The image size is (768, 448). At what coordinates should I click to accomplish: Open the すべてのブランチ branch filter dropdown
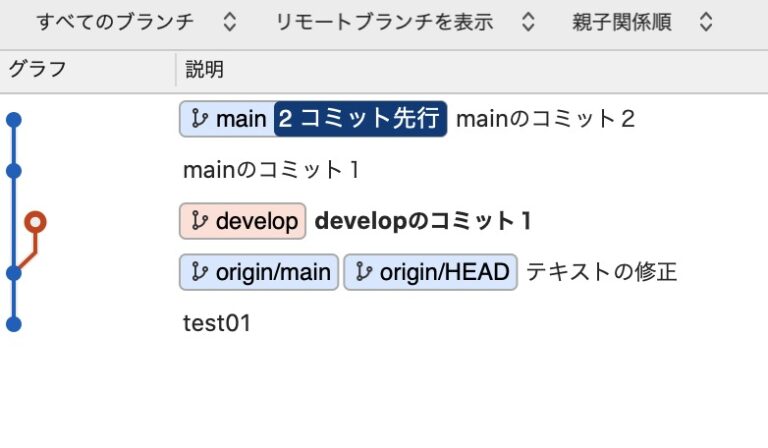tap(136, 22)
